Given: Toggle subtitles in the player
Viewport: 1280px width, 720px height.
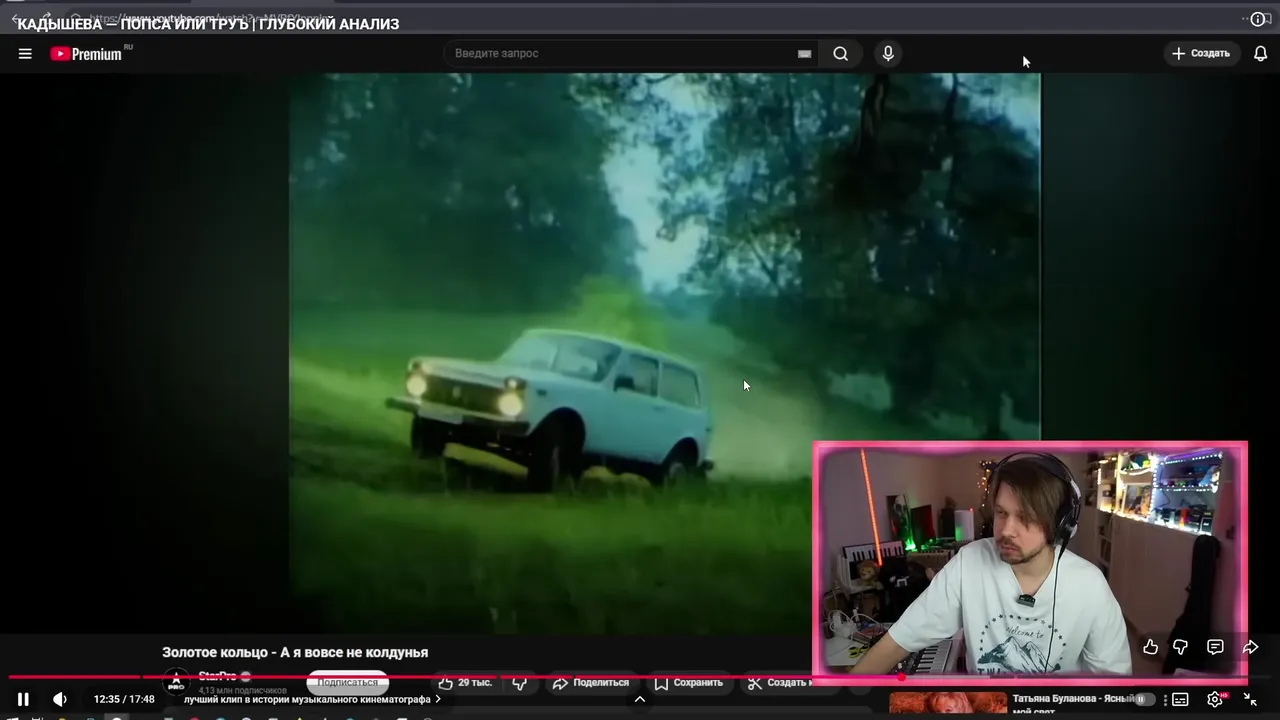Looking at the screenshot, I should point(1180,699).
